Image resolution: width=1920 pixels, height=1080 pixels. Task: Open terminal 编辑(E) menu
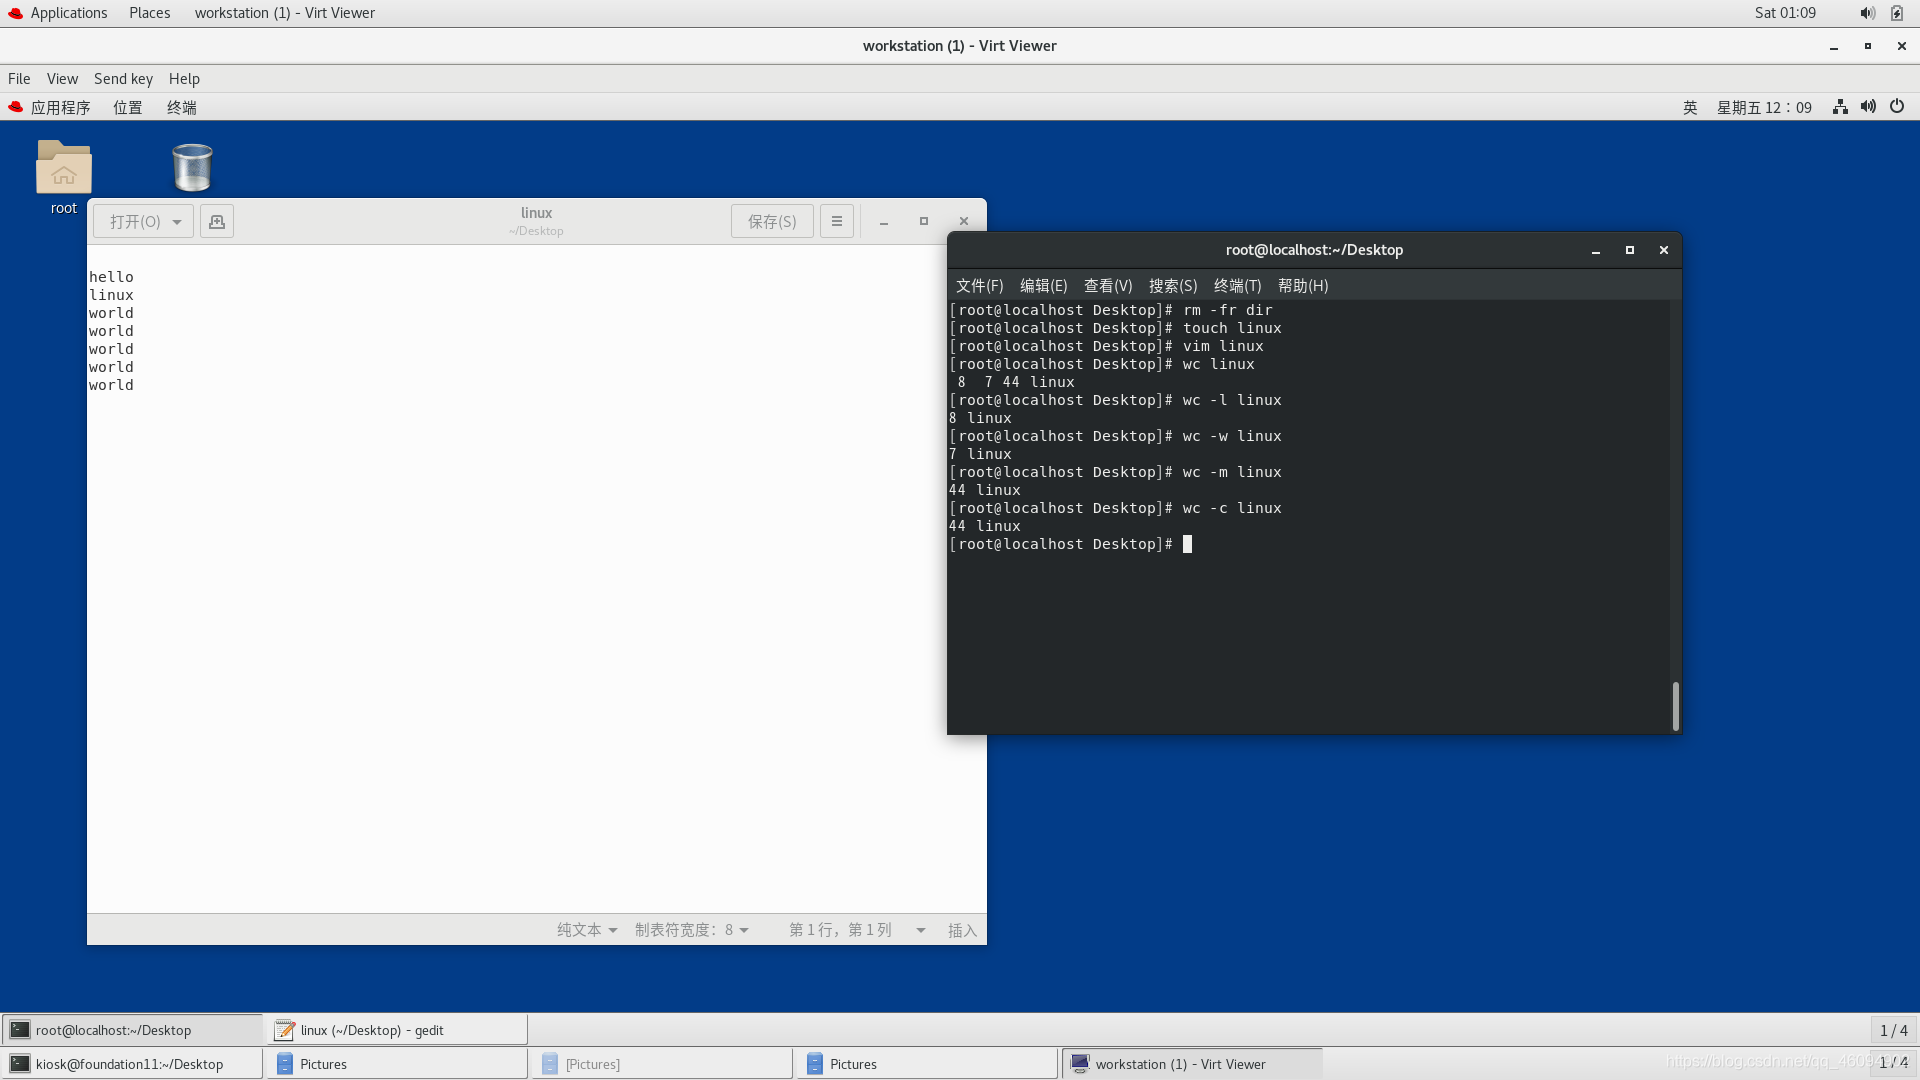point(1043,286)
